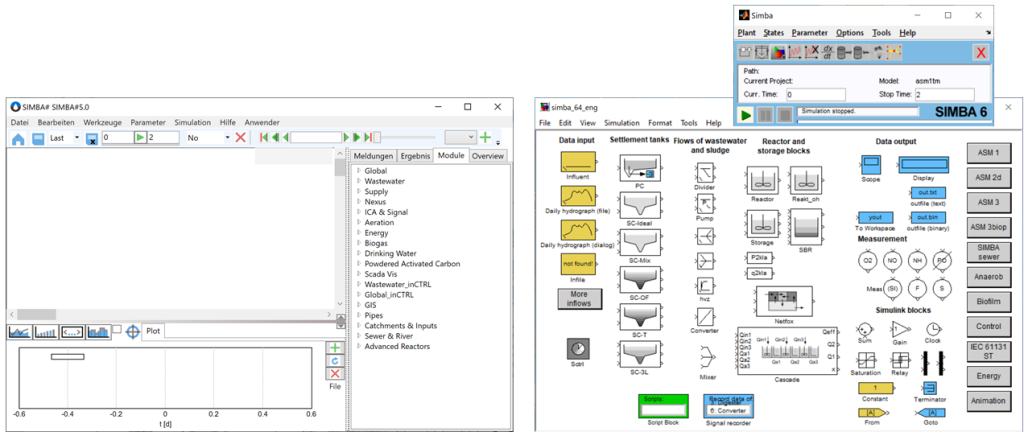Click the red X button in Simba 6 toolbar

point(981,52)
